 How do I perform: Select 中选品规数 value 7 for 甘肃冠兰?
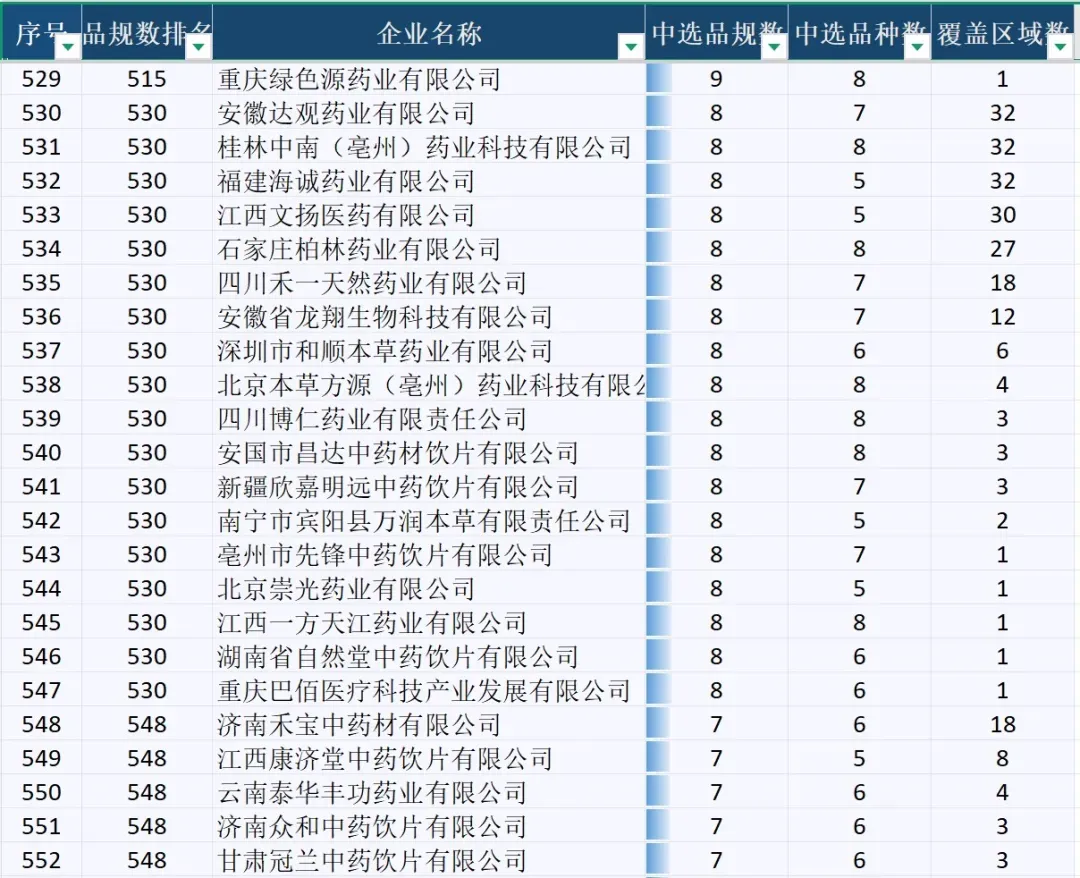[x=716, y=859]
